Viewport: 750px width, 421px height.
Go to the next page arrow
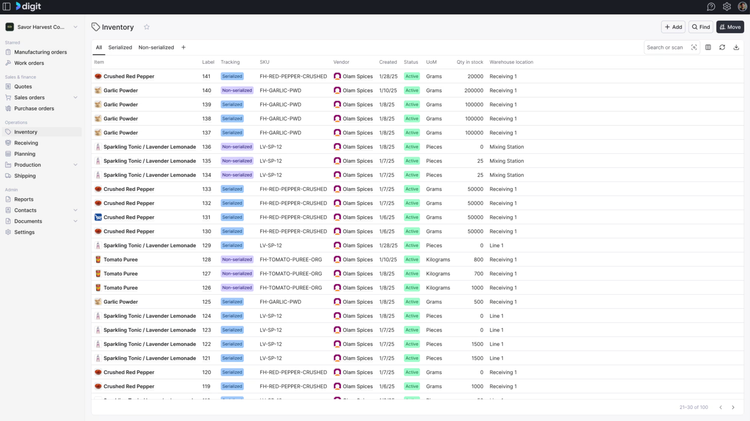point(733,407)
